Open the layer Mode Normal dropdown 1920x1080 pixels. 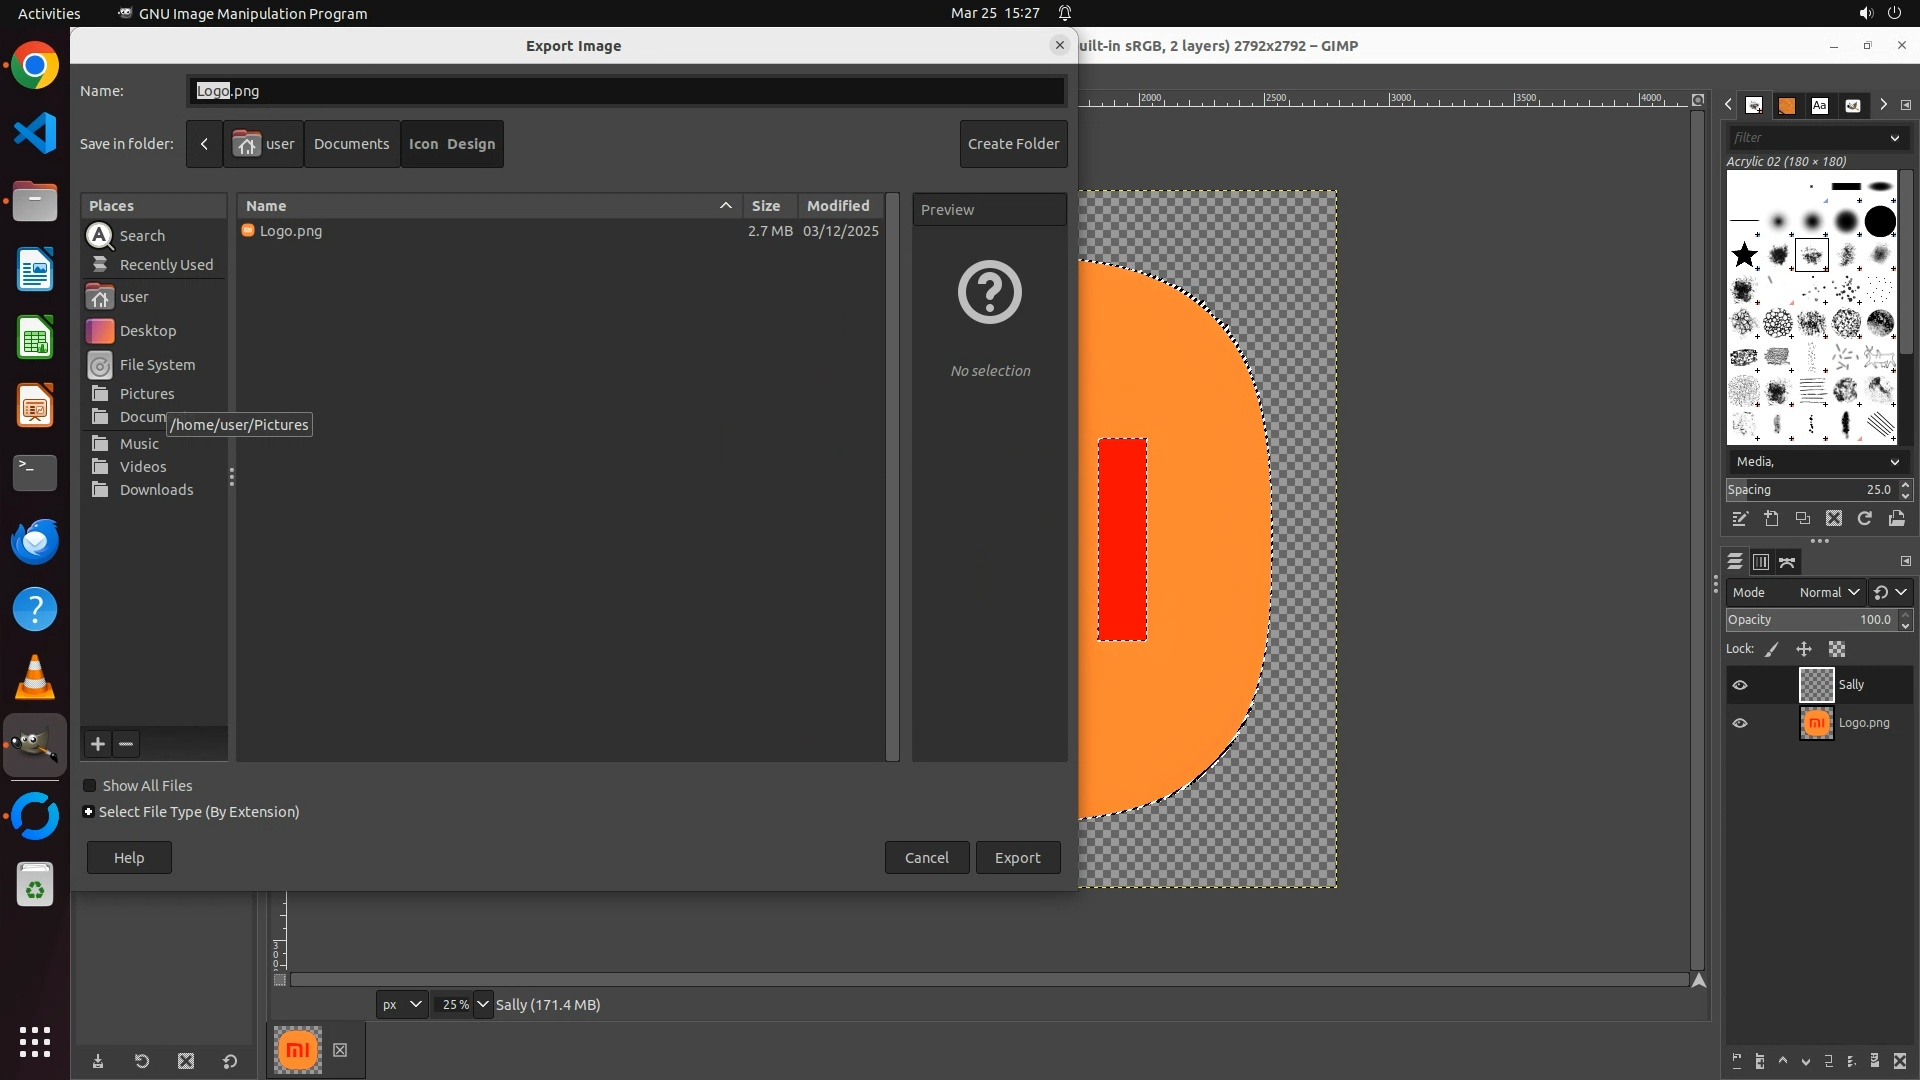[x=1829, y=592]
